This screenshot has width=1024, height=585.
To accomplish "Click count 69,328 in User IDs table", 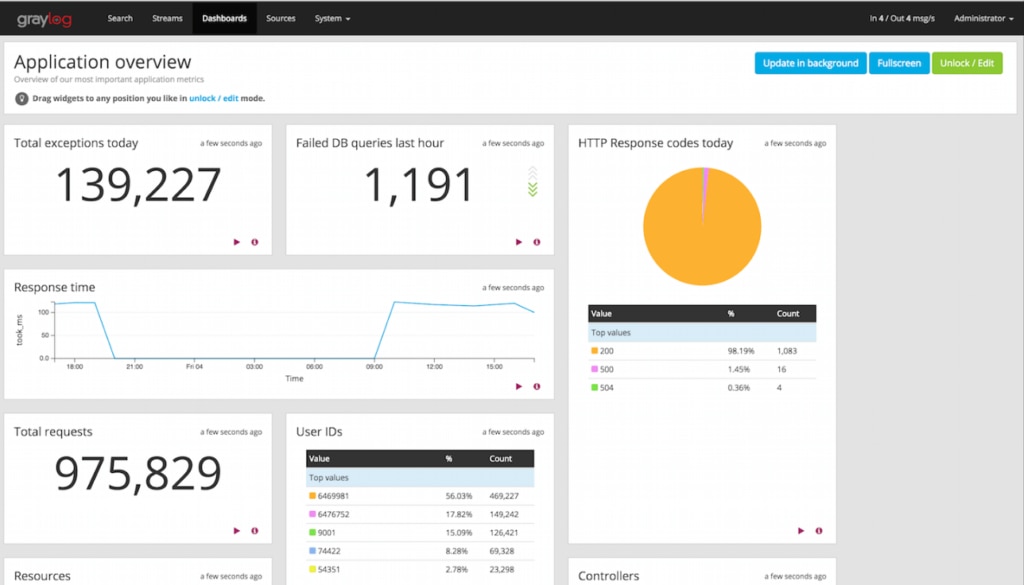I will pyautogui.click(x=502, y=550).
